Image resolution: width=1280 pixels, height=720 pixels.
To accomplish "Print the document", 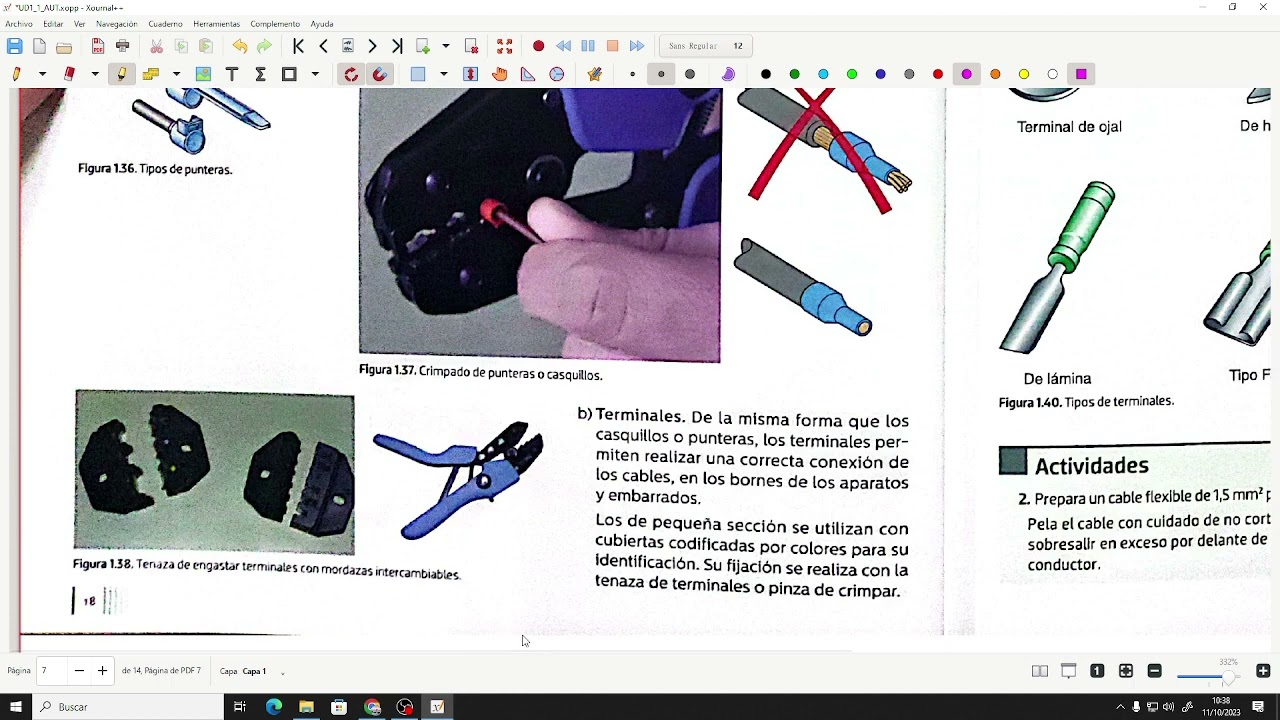I will point(123,46).
